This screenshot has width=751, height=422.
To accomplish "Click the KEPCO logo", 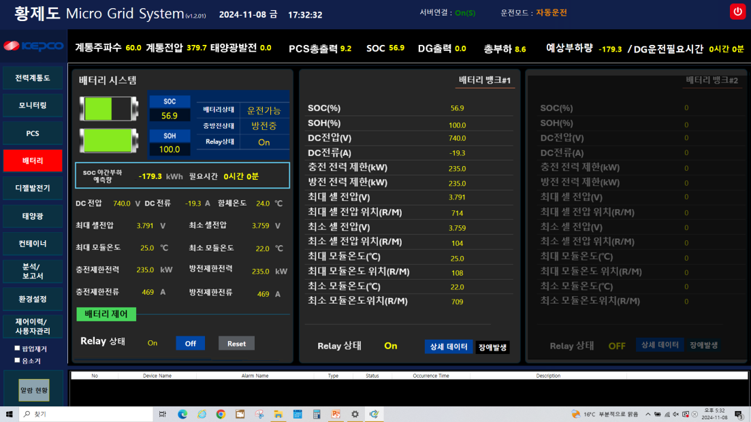I will 33,47.
